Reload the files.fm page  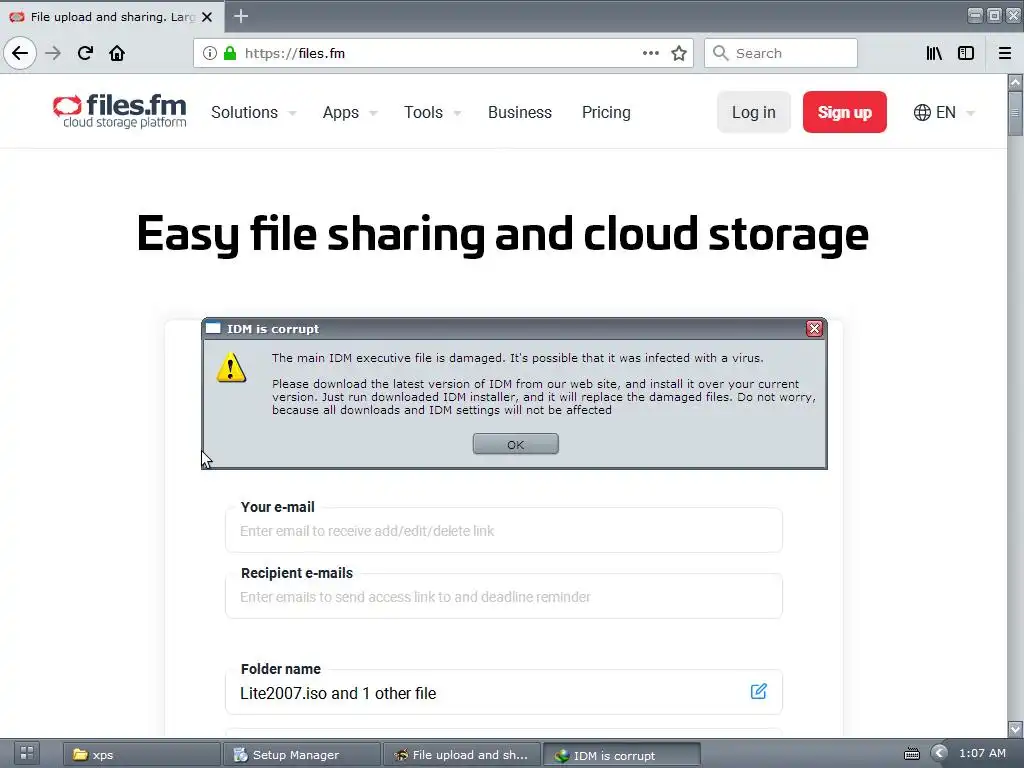85,53
